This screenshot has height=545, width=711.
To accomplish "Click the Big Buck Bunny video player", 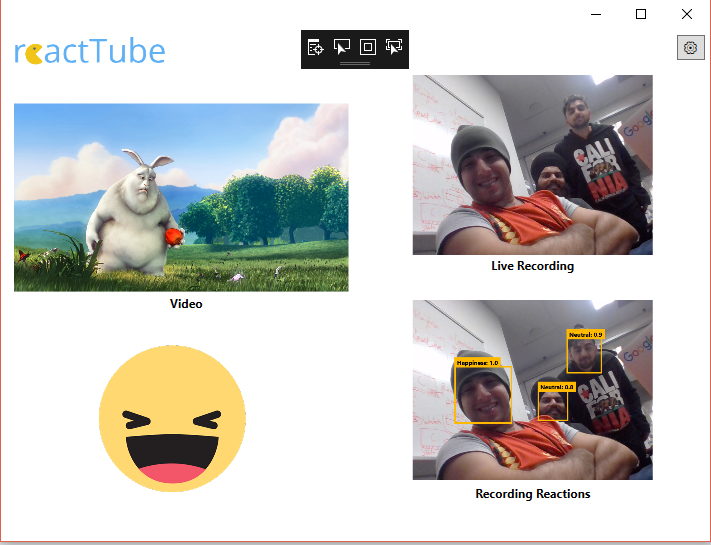I will click(x=181, y=198).
